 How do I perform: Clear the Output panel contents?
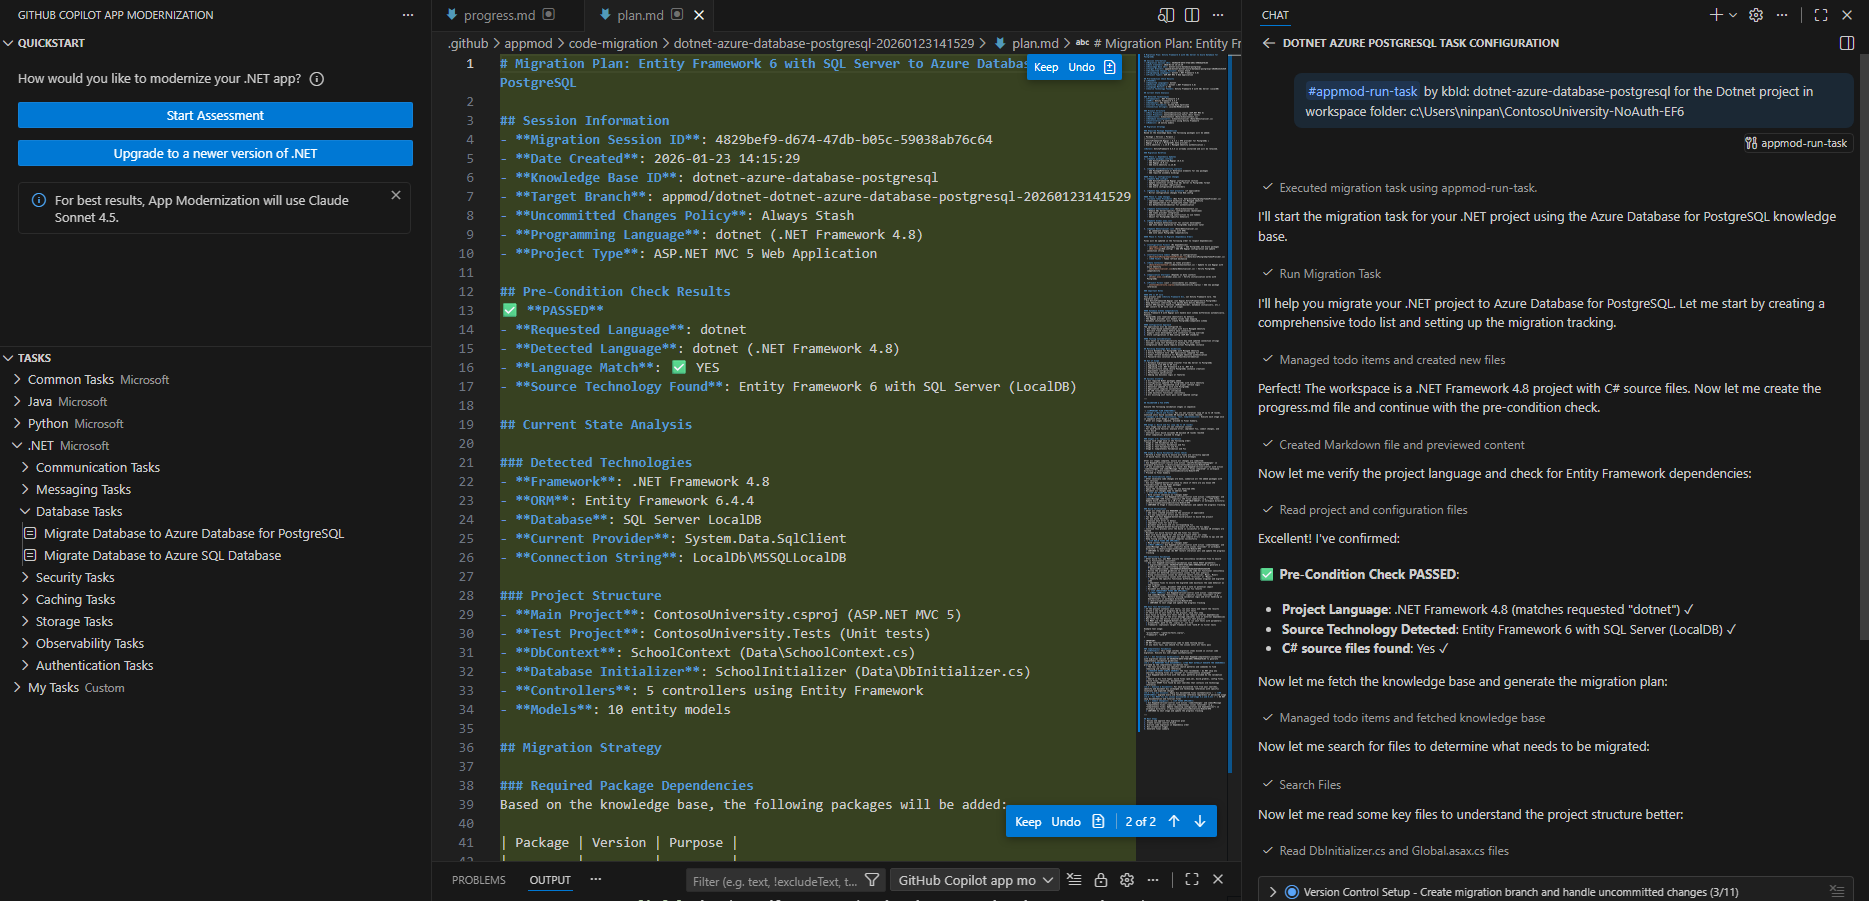(1074, 880)
